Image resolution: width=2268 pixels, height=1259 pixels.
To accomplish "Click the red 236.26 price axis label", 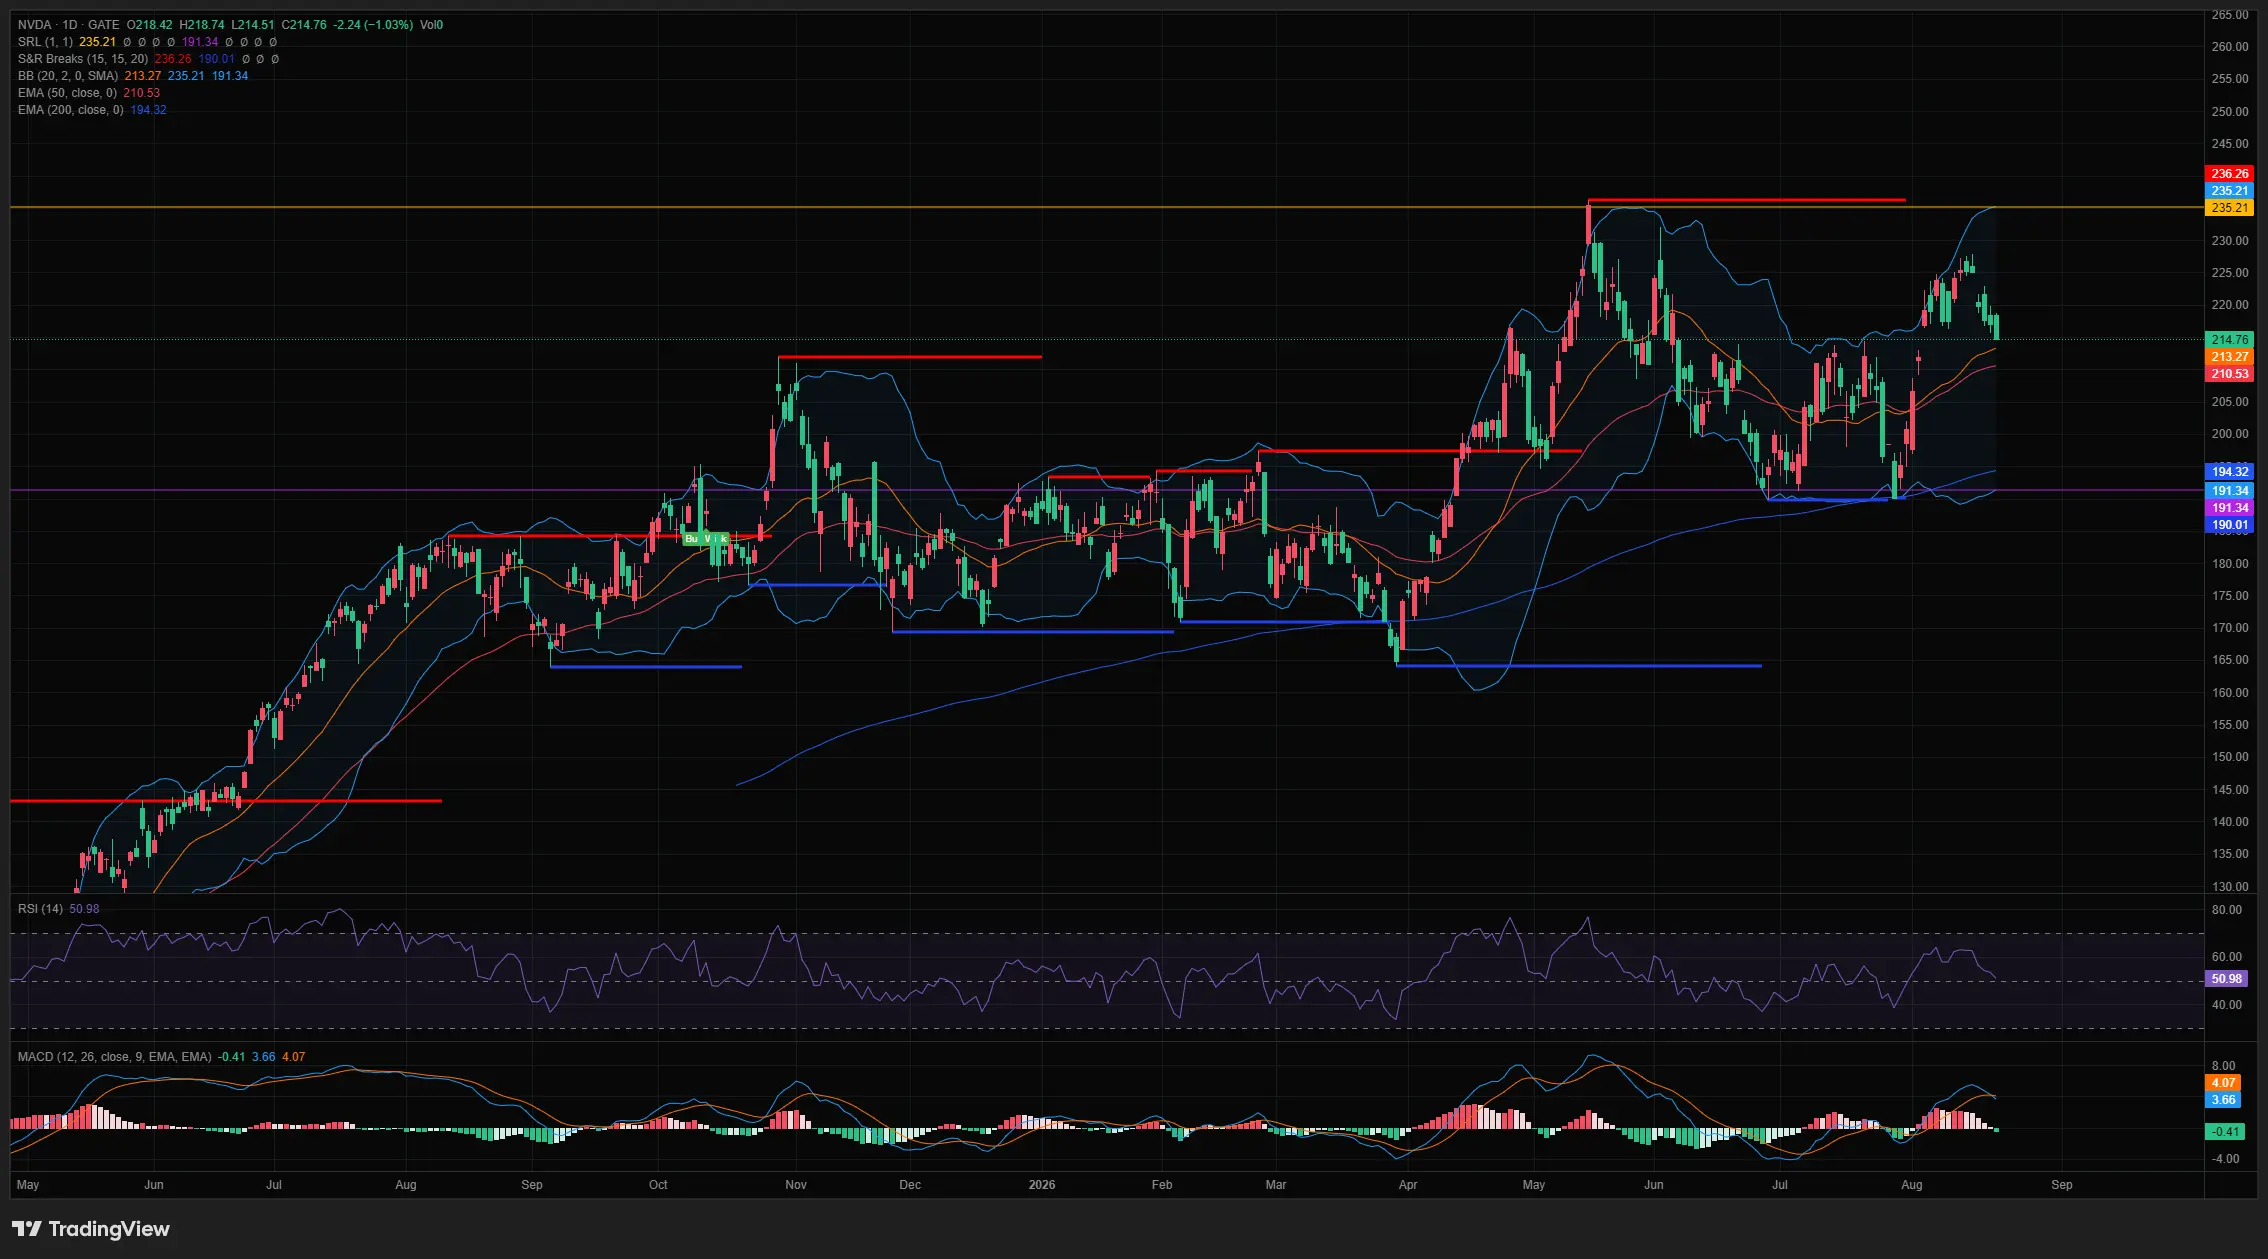I will [2230, 174].
